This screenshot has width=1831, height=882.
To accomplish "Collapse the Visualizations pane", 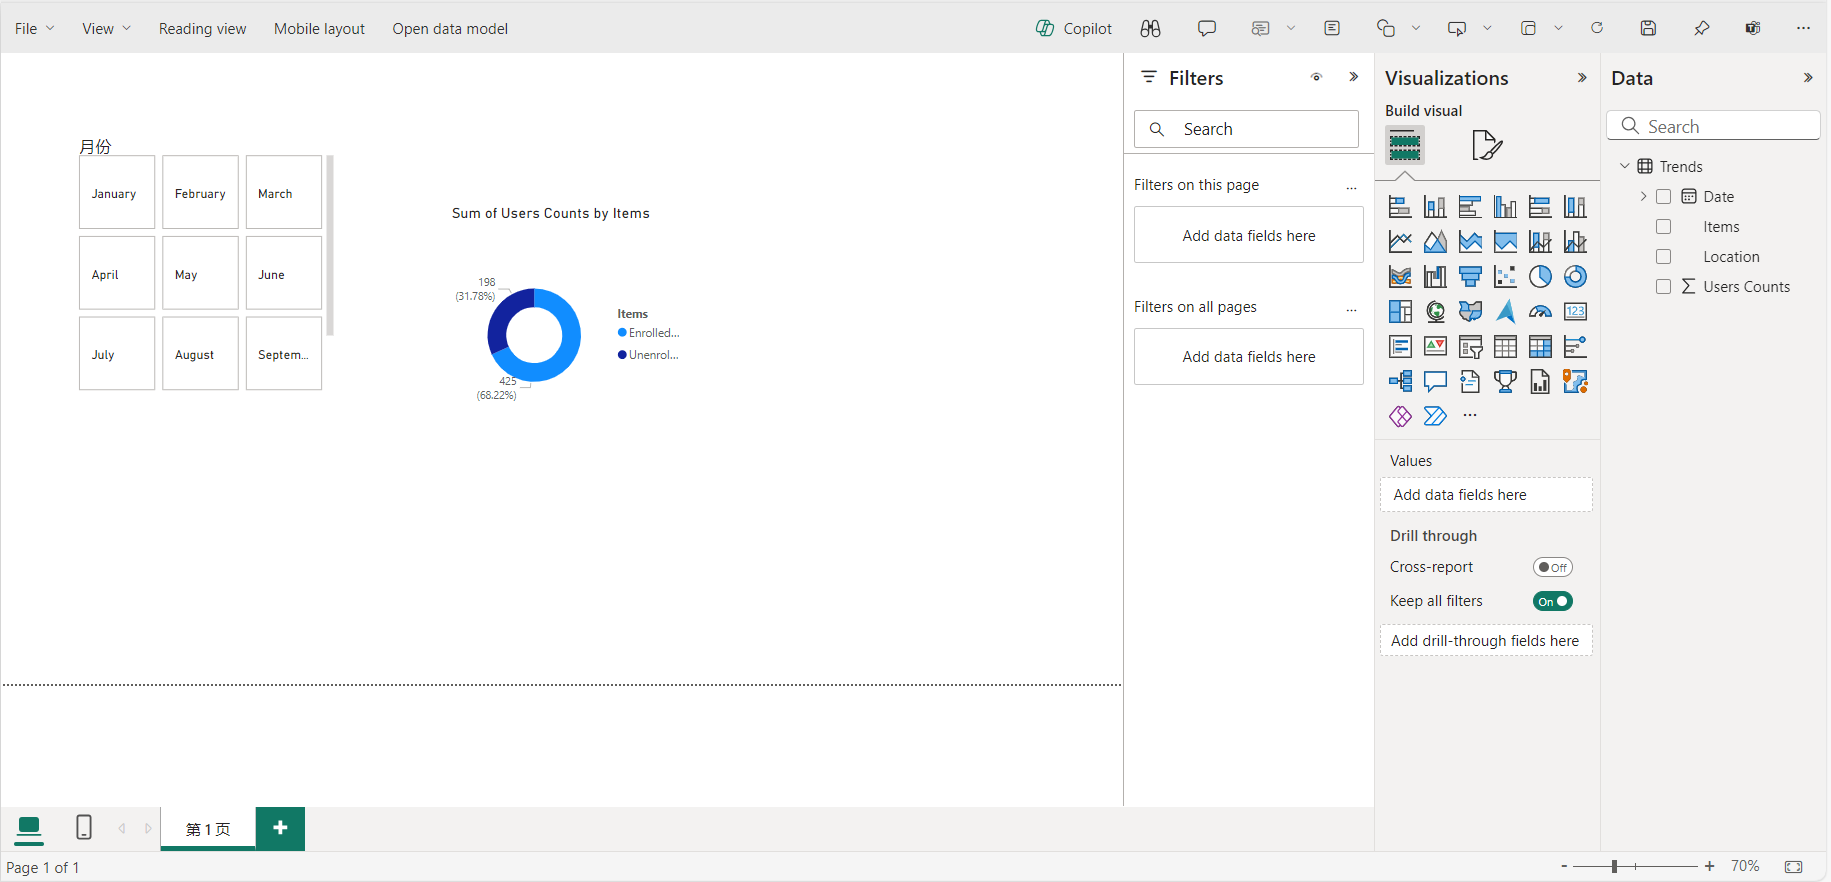I will click(1582, 78).
